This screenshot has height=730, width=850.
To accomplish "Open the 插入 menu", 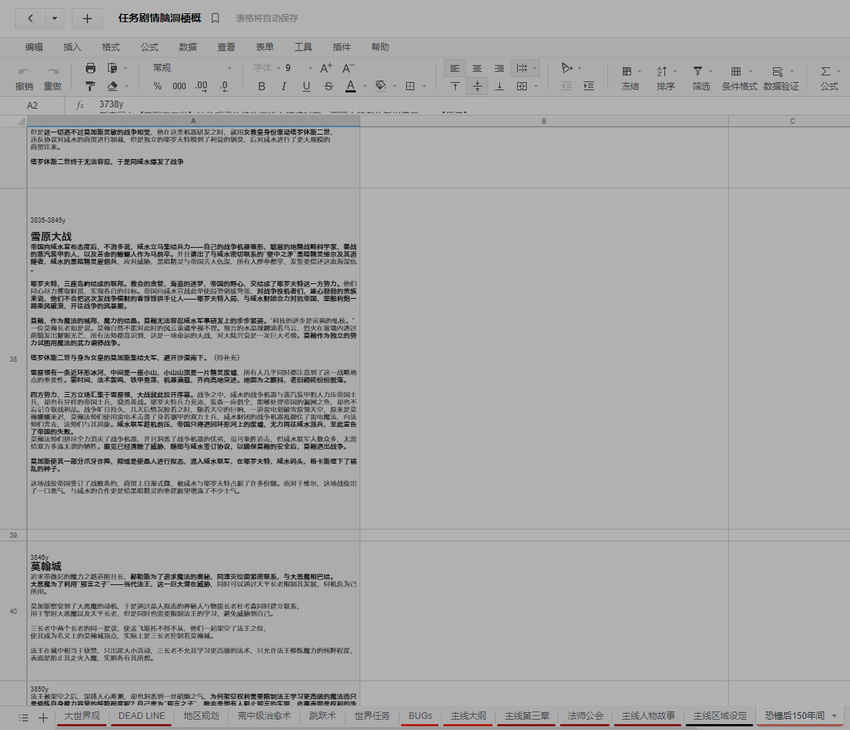I will (x=73, y=47).
